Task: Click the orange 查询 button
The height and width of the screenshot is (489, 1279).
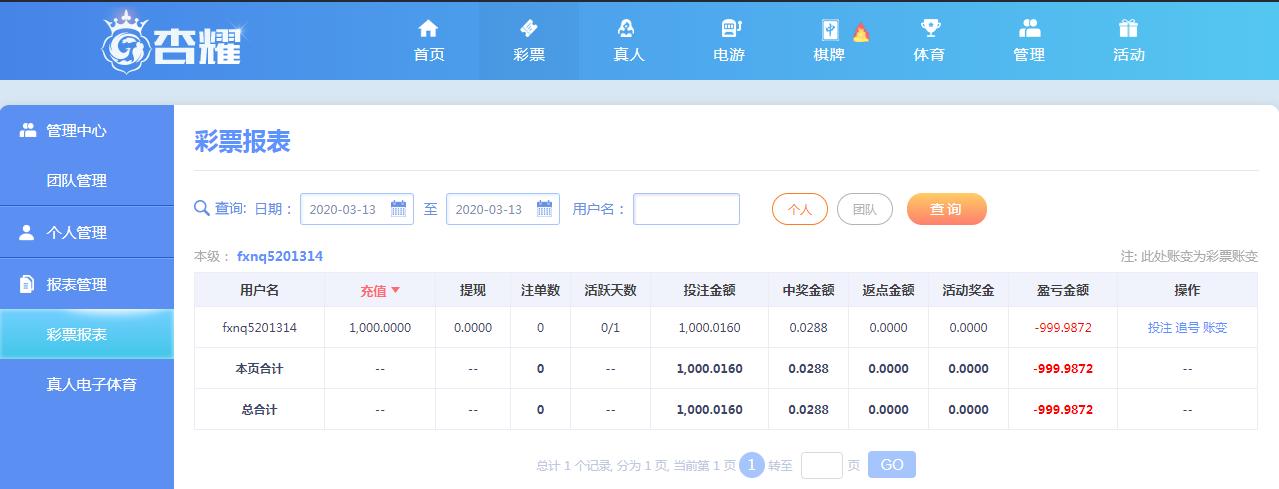Action: [946, 209]
